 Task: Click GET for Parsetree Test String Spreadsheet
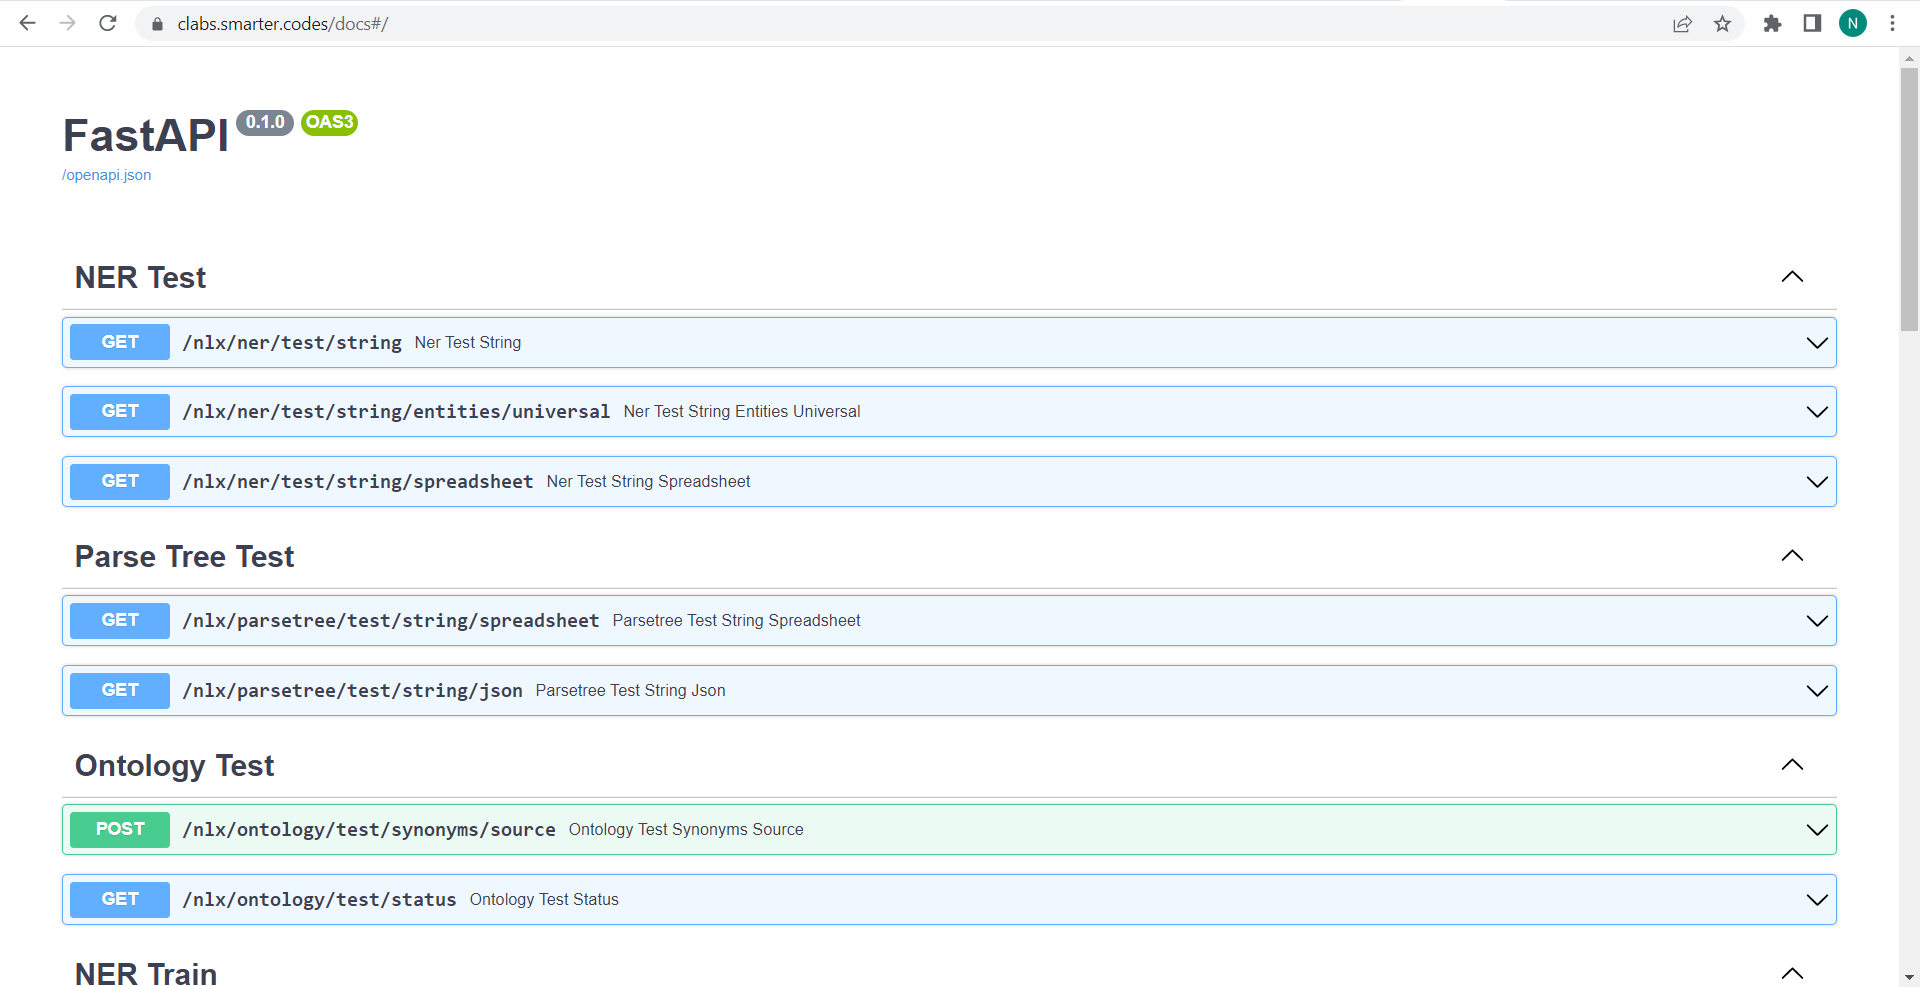[x=120, y=620]
